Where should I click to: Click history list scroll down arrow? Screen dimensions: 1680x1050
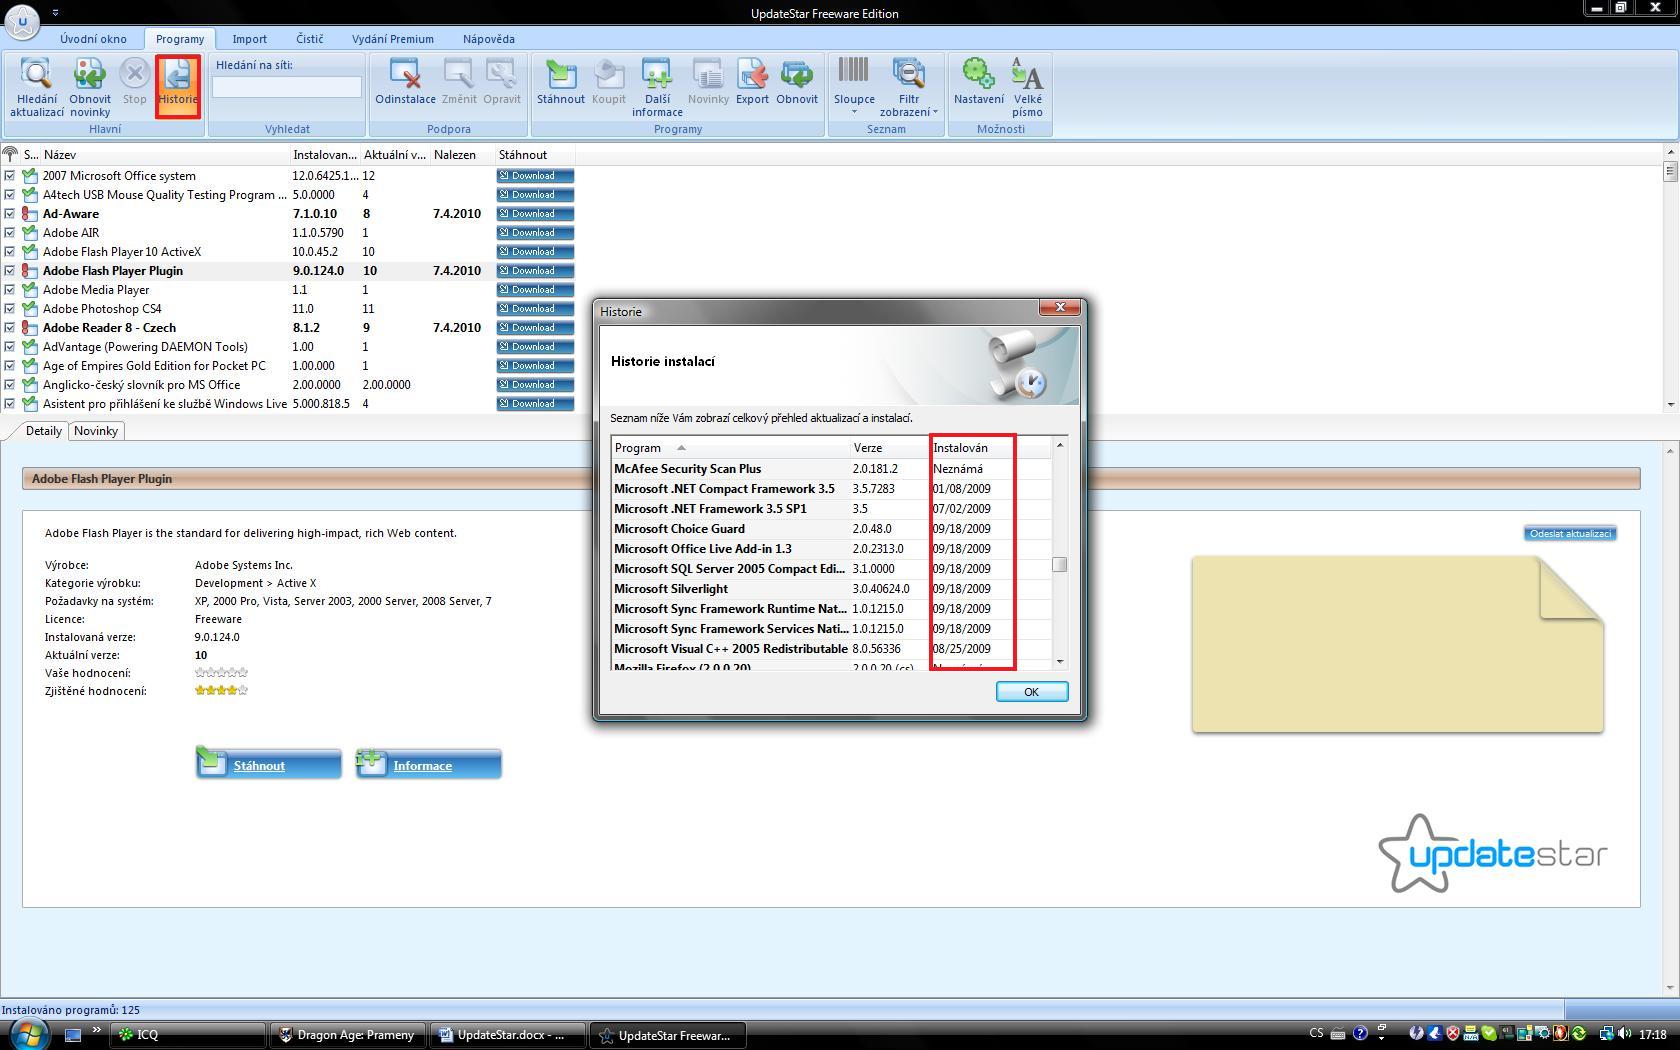[x=1059, y=661]
